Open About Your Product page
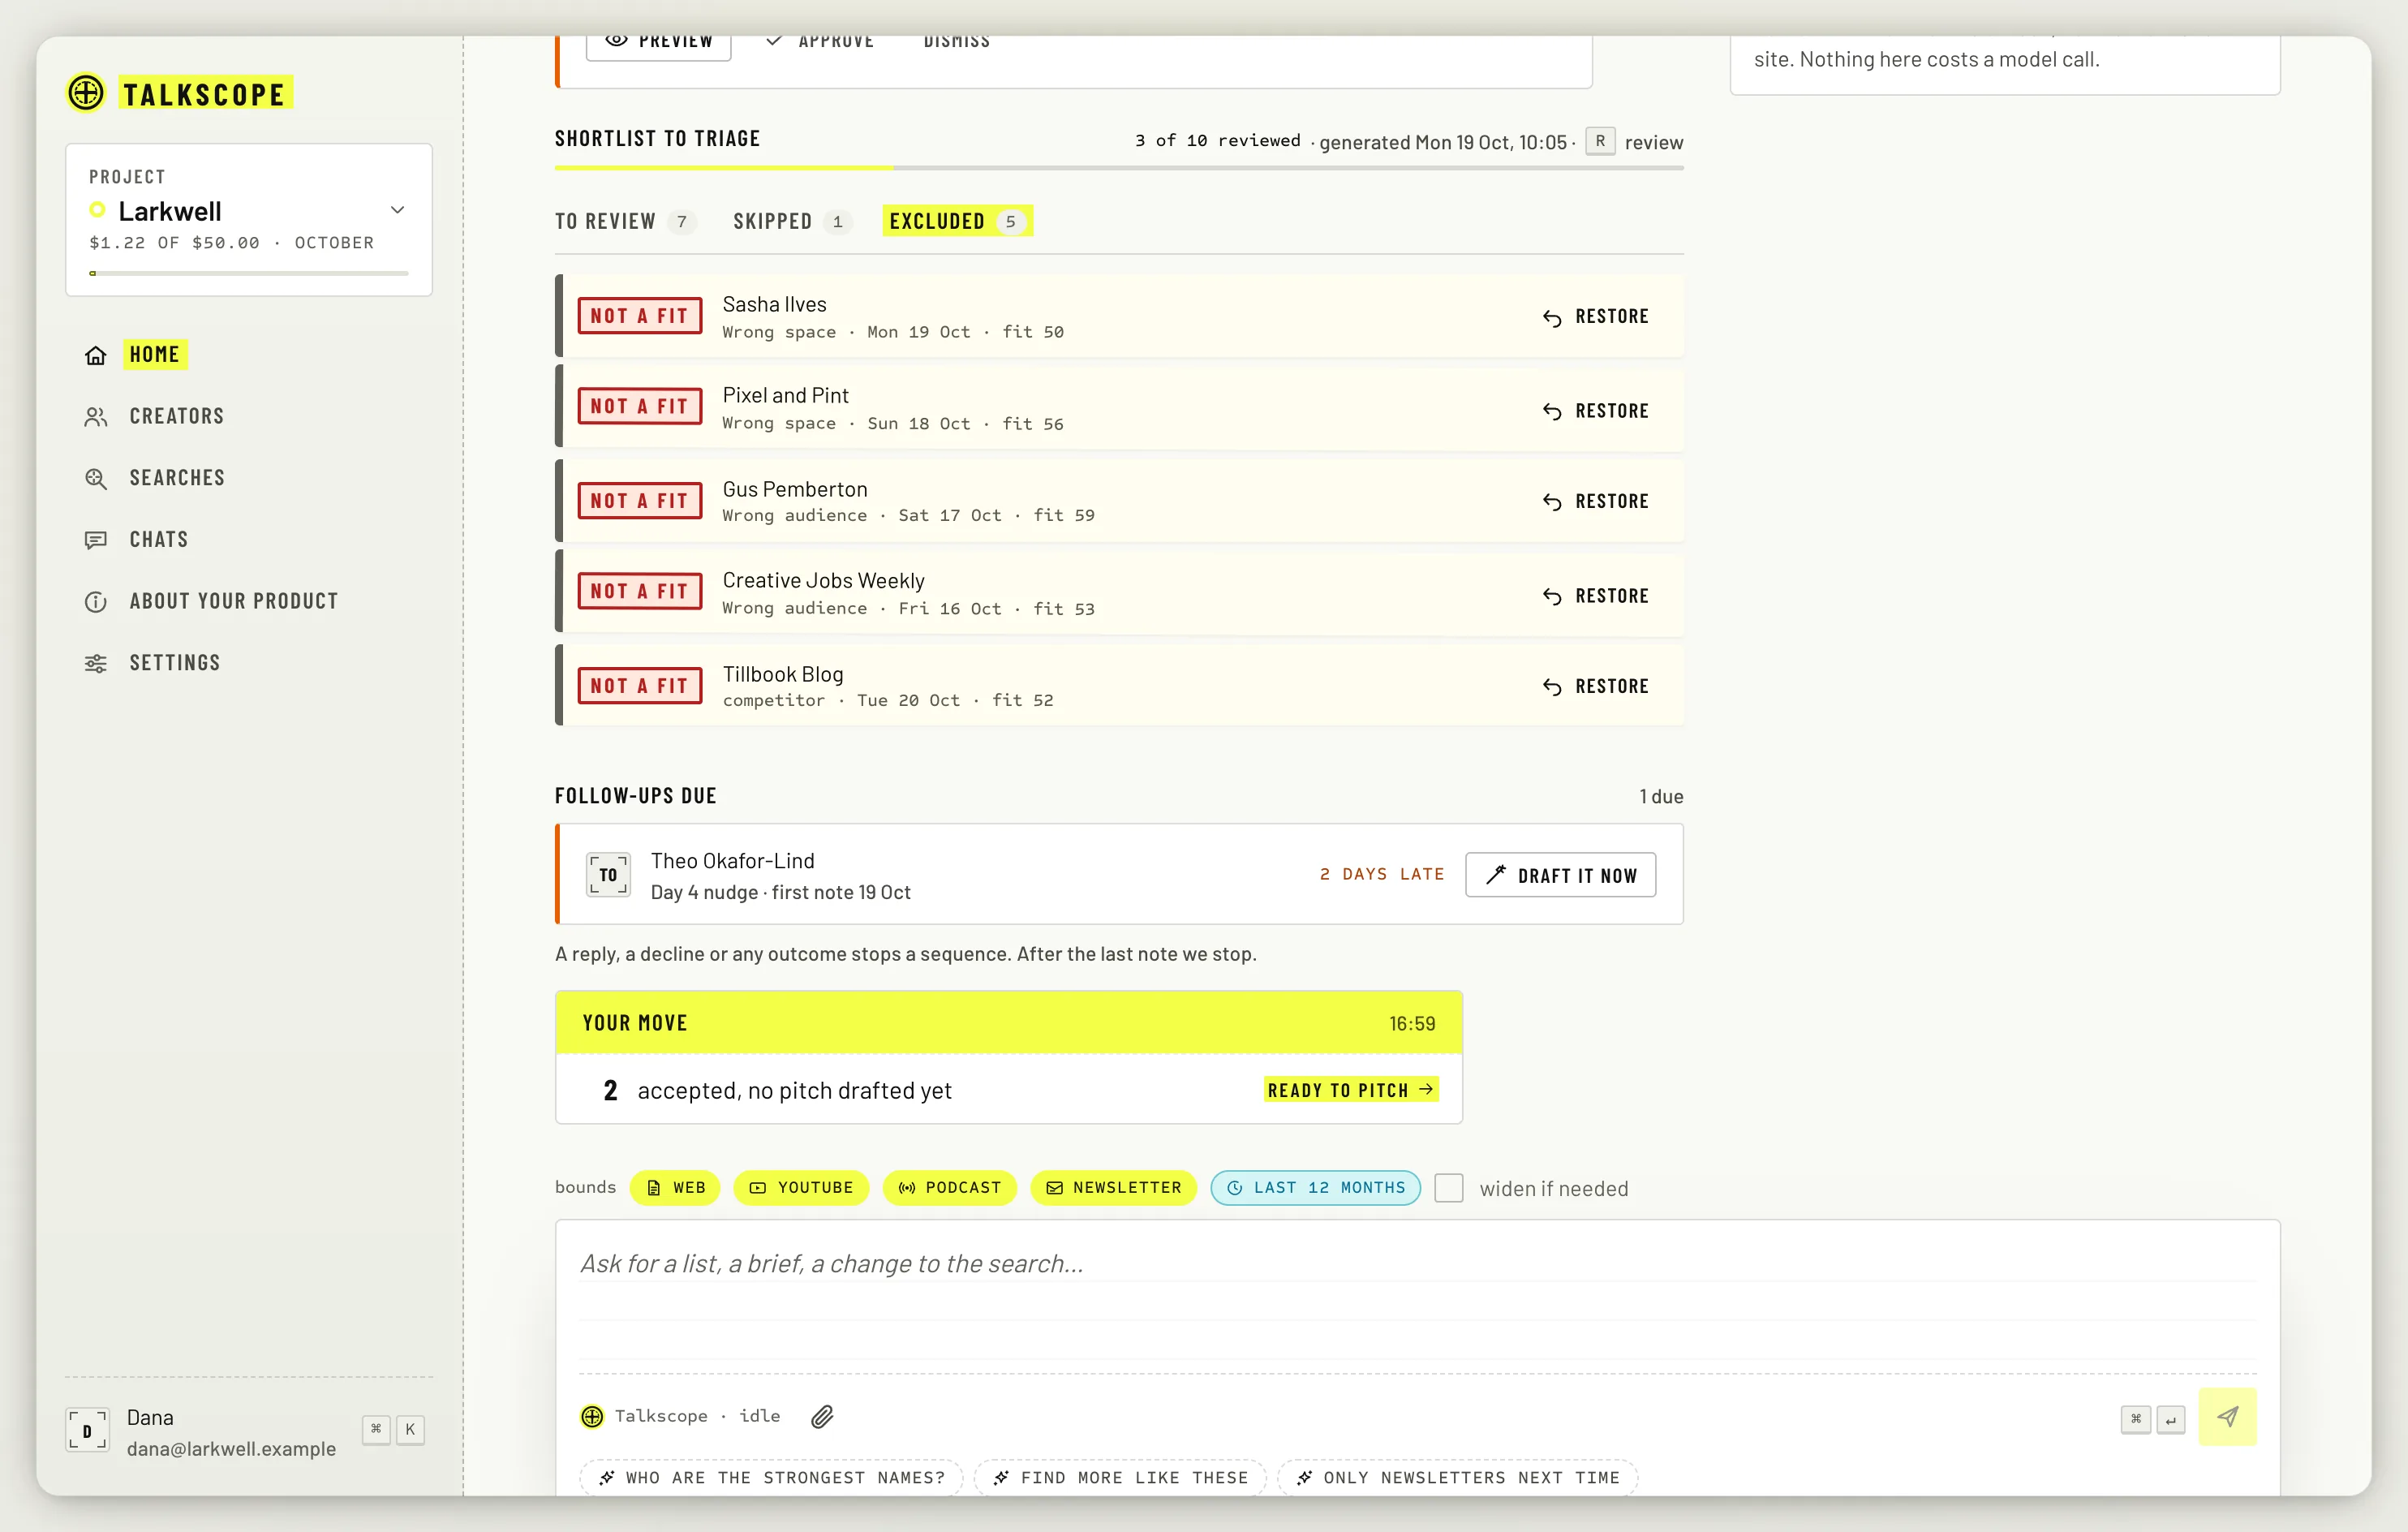The width and height of the screenshot is (2408, 1532). 233,602
